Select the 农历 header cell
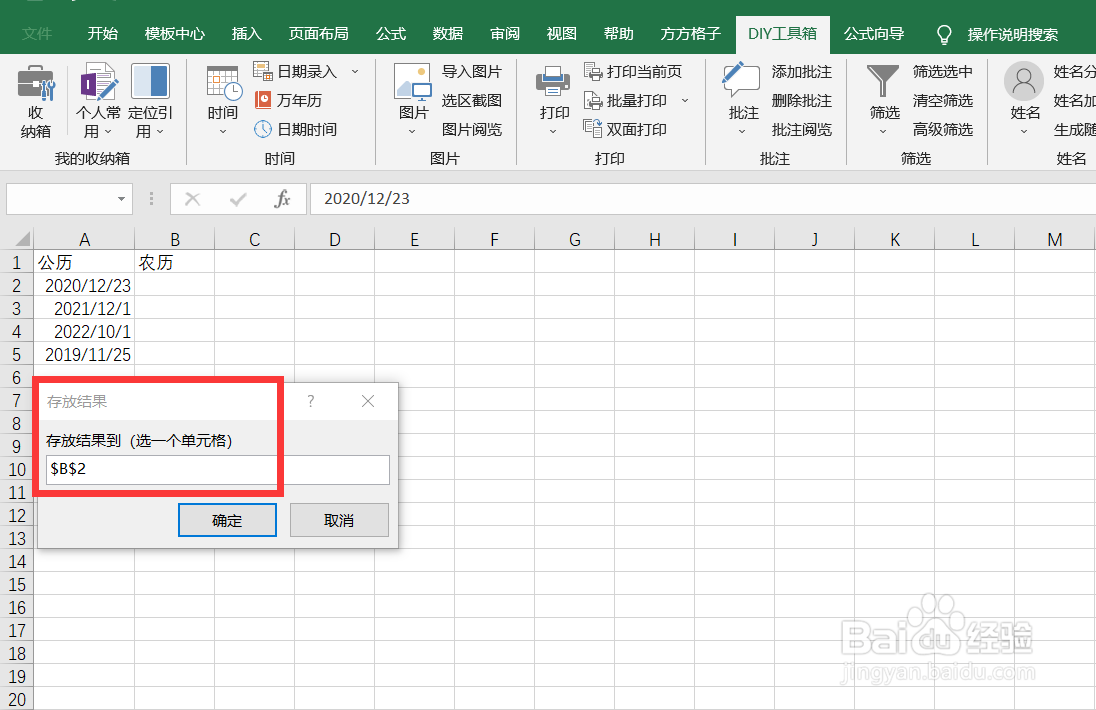 point(174,262)
